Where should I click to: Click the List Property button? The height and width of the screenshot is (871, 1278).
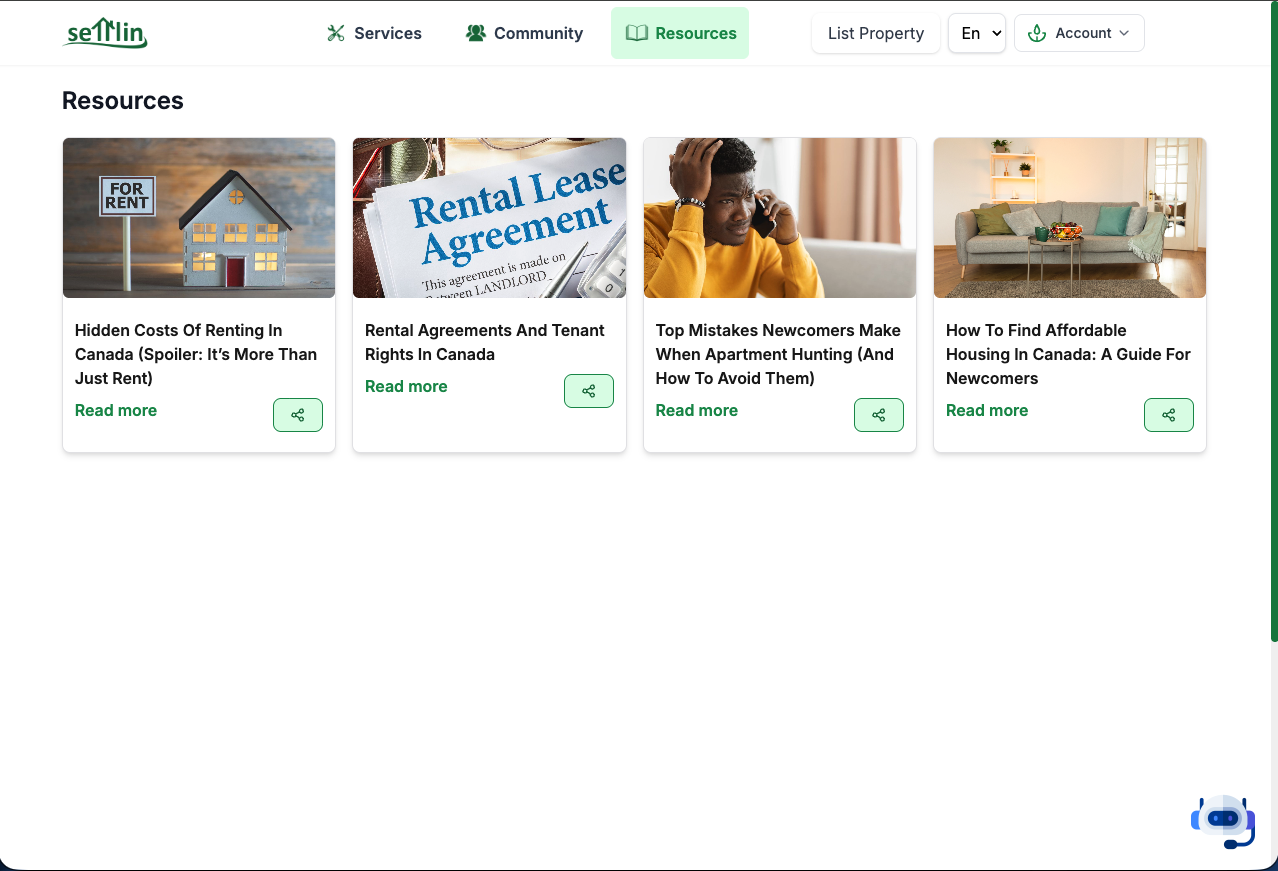coord(876,33)
